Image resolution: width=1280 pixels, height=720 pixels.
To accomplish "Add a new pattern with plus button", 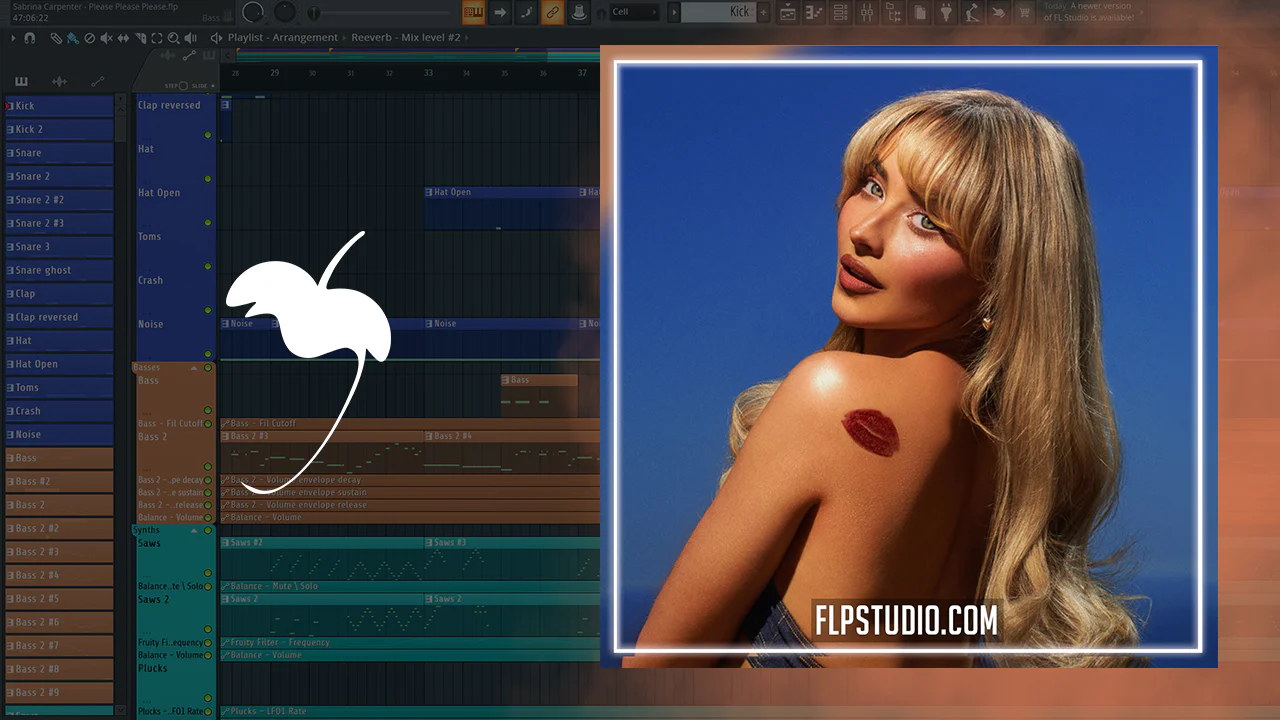I will tap(764, 12).
